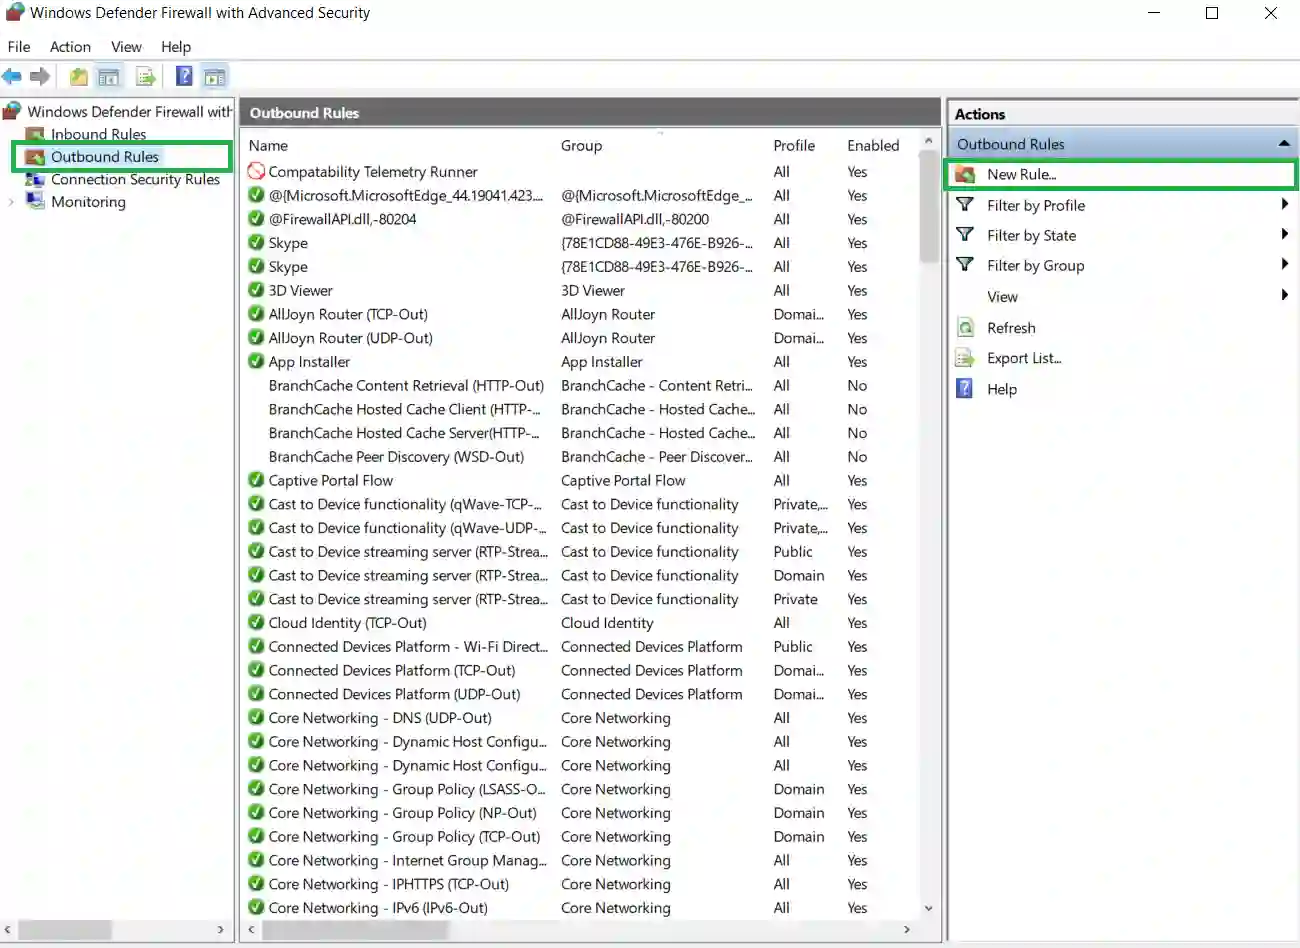This screenshot has width=1300, height=948.
Task: Open the Action menu
Action: coord(70,47)
